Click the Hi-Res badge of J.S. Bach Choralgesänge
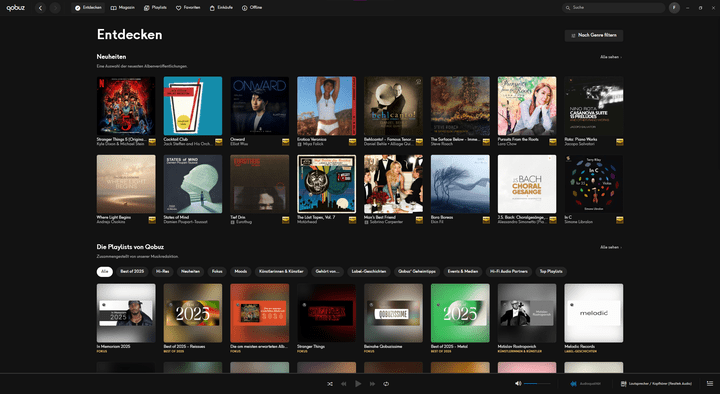720x394 pixels. pos(553,220)
